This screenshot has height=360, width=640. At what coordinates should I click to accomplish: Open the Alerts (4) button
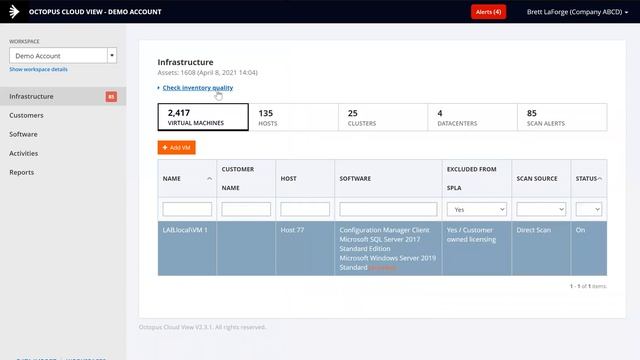[488, 12]
